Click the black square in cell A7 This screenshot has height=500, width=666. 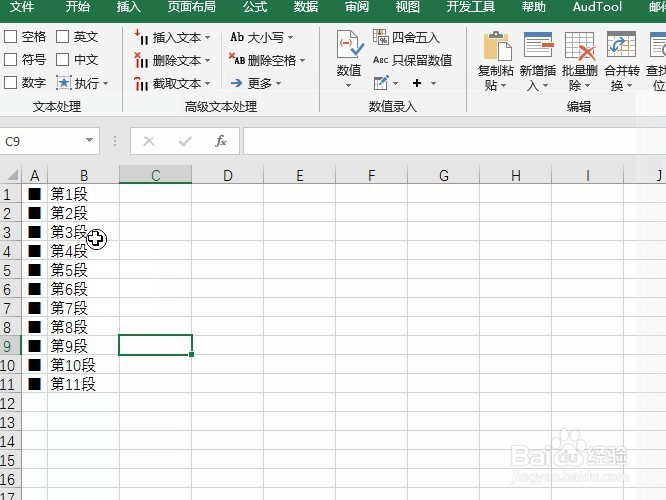(34, 308)
